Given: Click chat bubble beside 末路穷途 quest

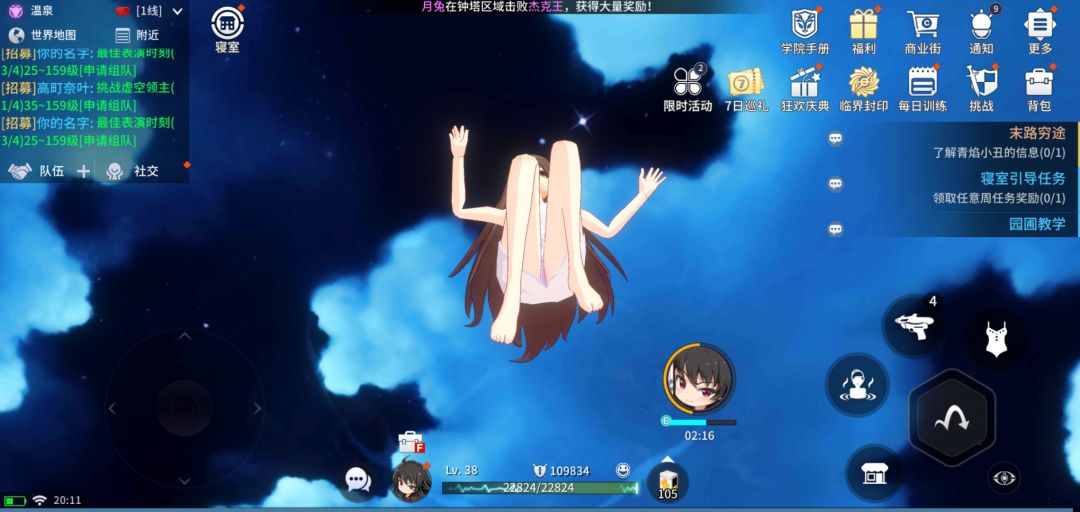Looking at the screenshot, I should point(835,139).
